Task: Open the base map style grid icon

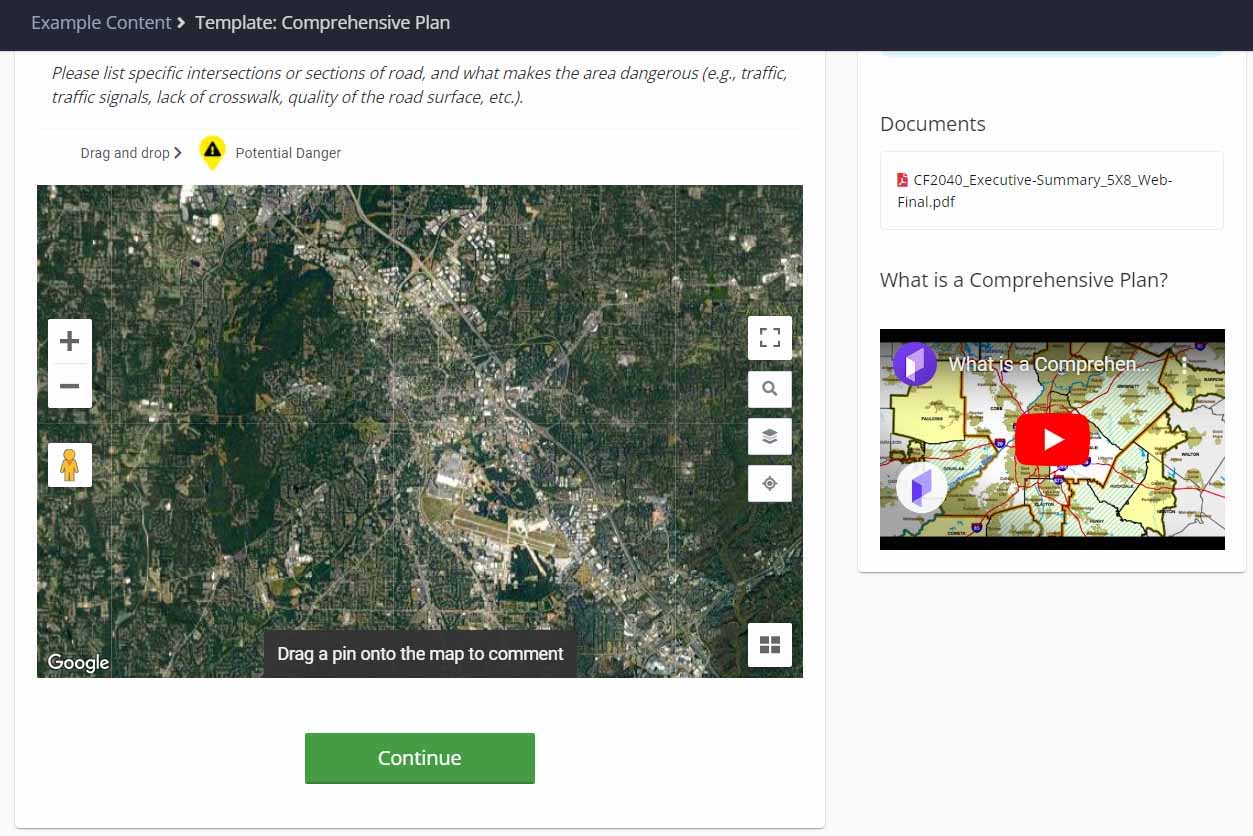Action: (x=769, y=645)
